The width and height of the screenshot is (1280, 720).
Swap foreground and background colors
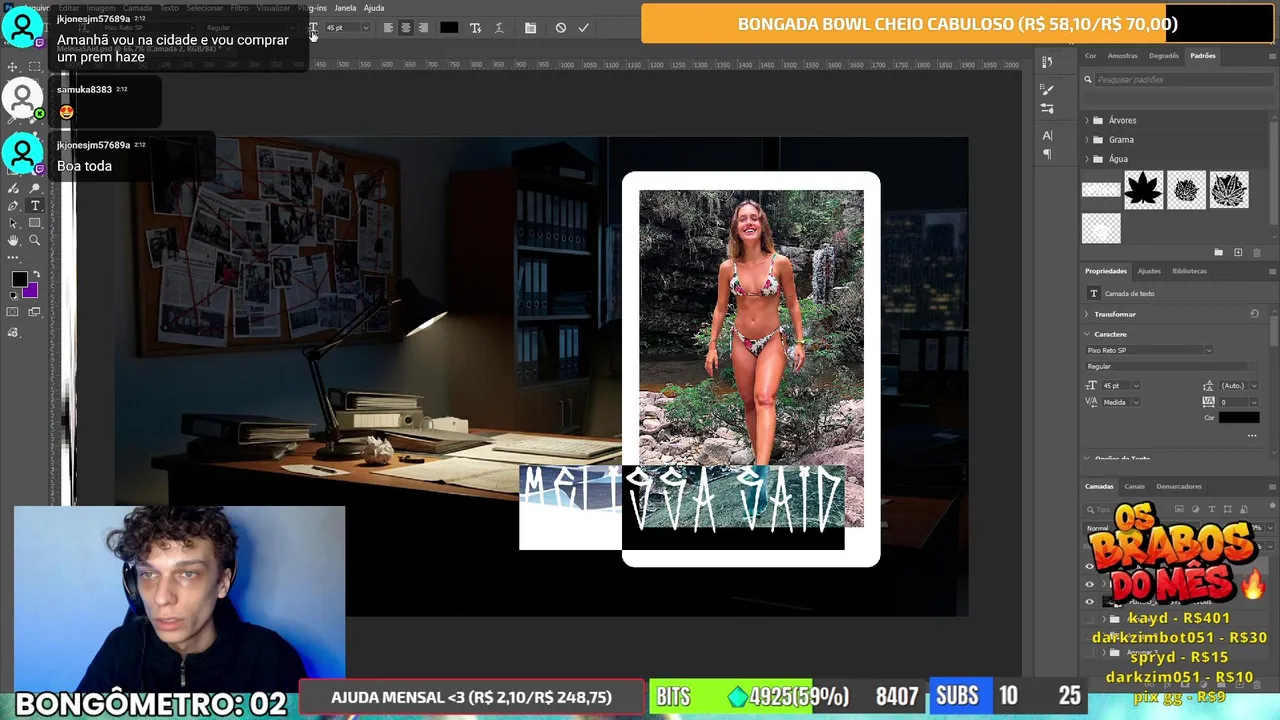coord(37,273)
